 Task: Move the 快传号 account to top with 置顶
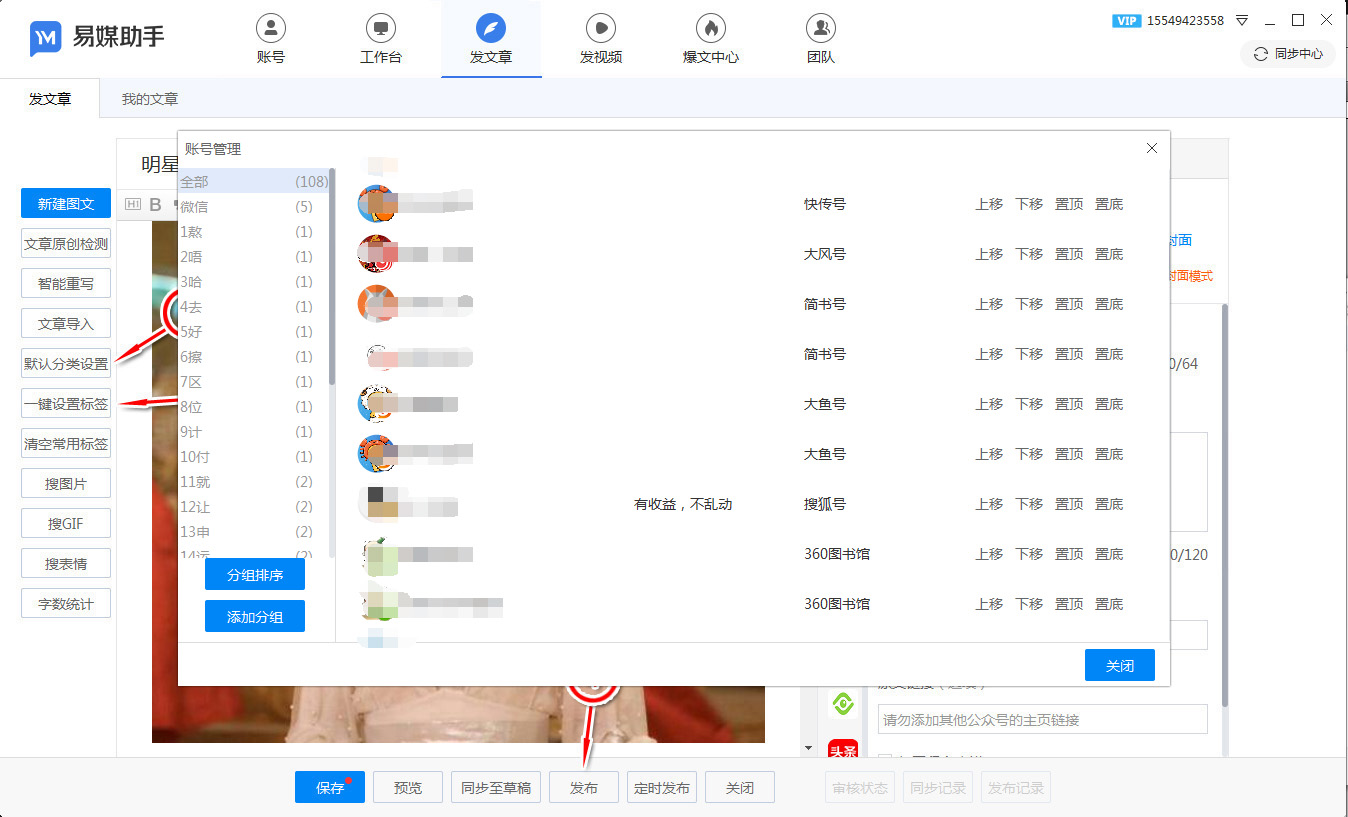(1069, 204)
